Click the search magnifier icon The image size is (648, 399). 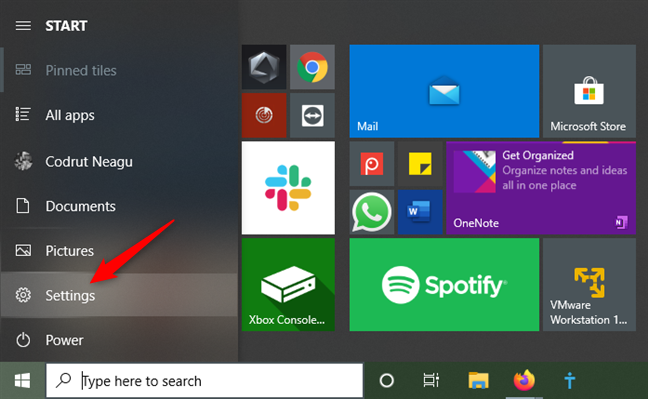click(64, 380)
